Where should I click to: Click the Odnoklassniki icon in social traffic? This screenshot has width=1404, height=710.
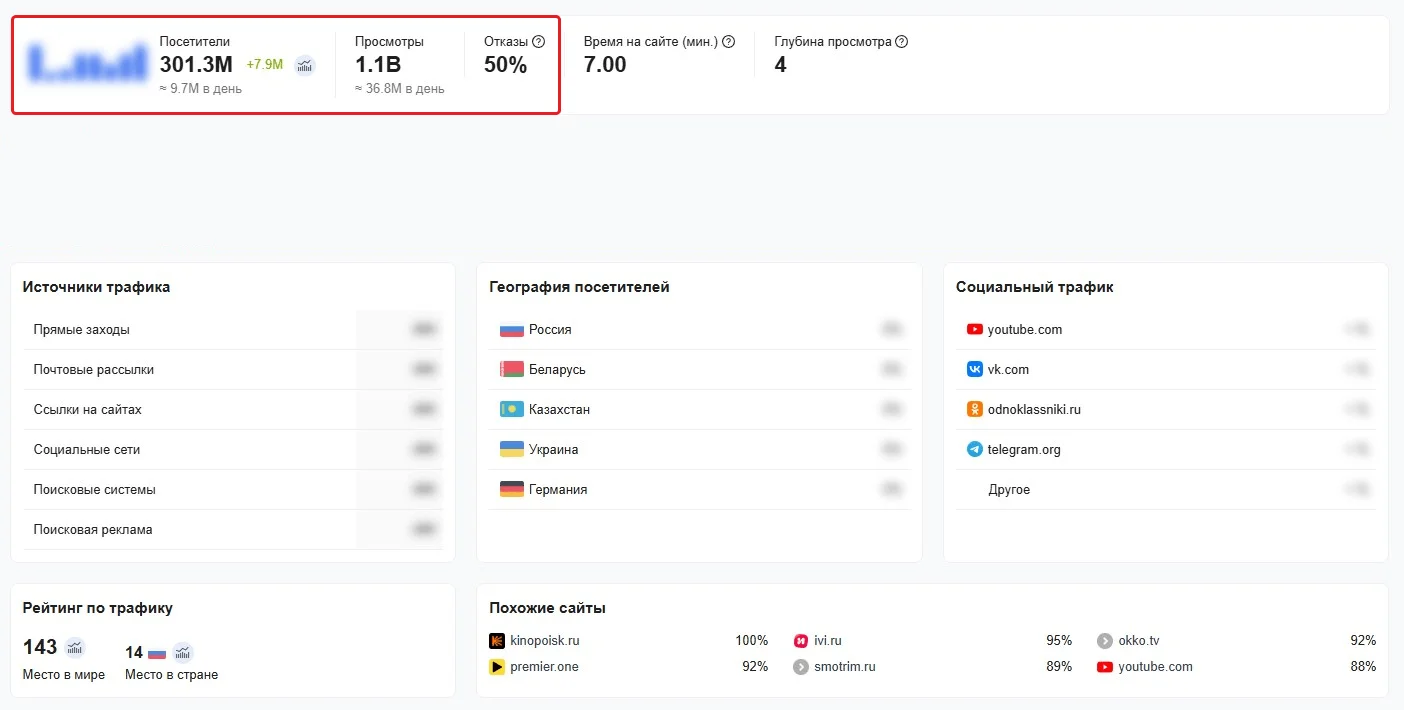(x=975, y=410)
